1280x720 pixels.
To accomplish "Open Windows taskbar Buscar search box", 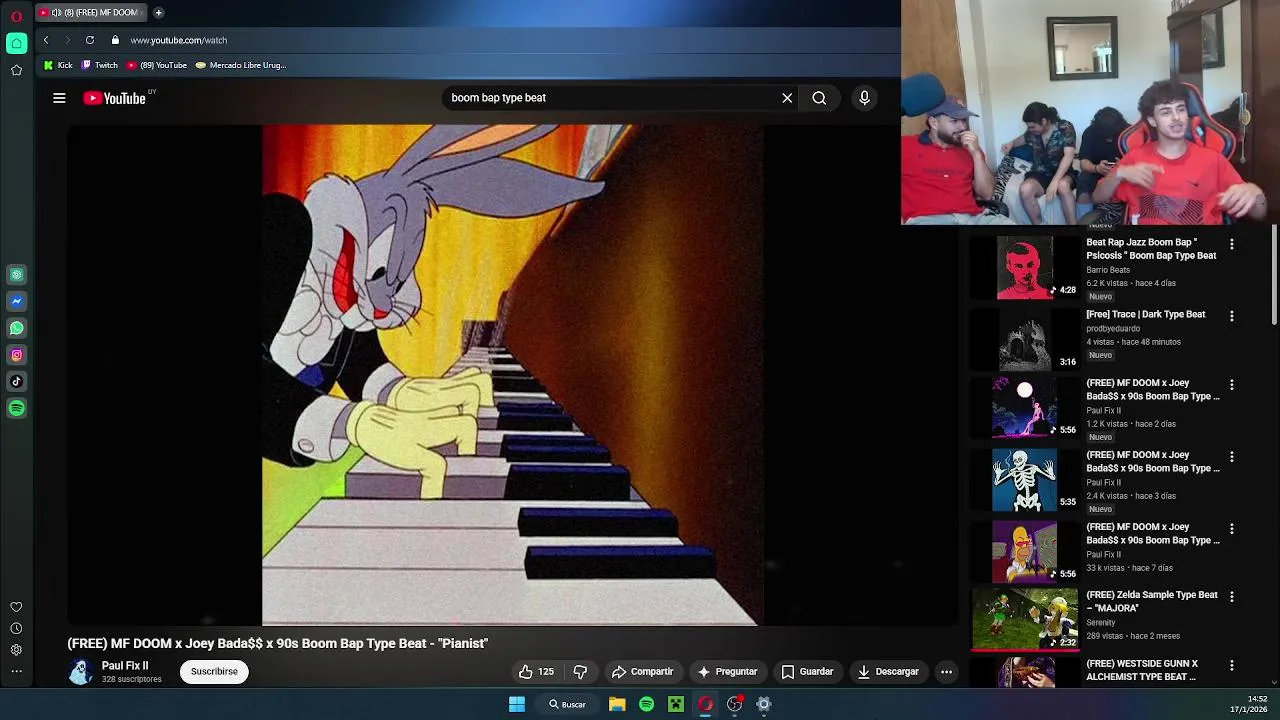I will point(567,704).
